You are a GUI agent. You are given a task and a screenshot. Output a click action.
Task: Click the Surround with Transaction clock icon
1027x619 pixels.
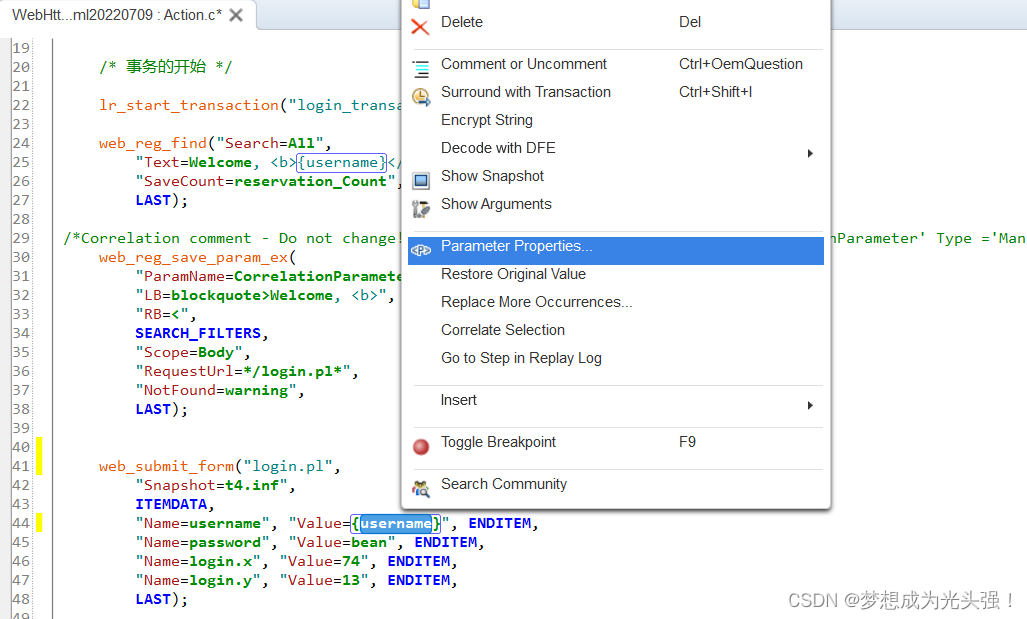tap(420, 97)
